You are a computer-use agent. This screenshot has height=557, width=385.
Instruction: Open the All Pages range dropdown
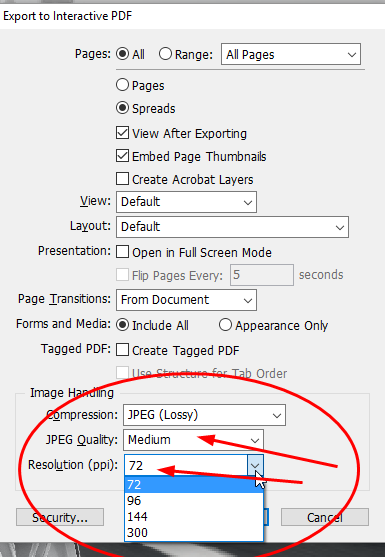click(x=291, y=54)
